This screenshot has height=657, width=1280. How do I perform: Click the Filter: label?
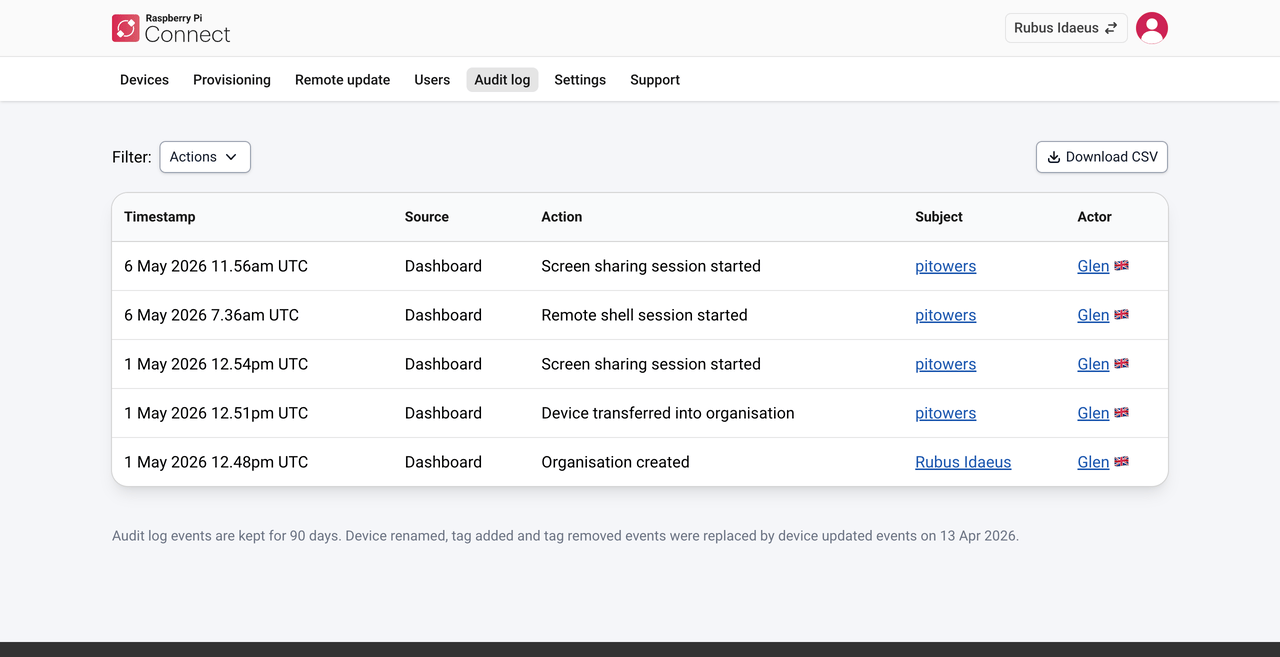[132, 157]
